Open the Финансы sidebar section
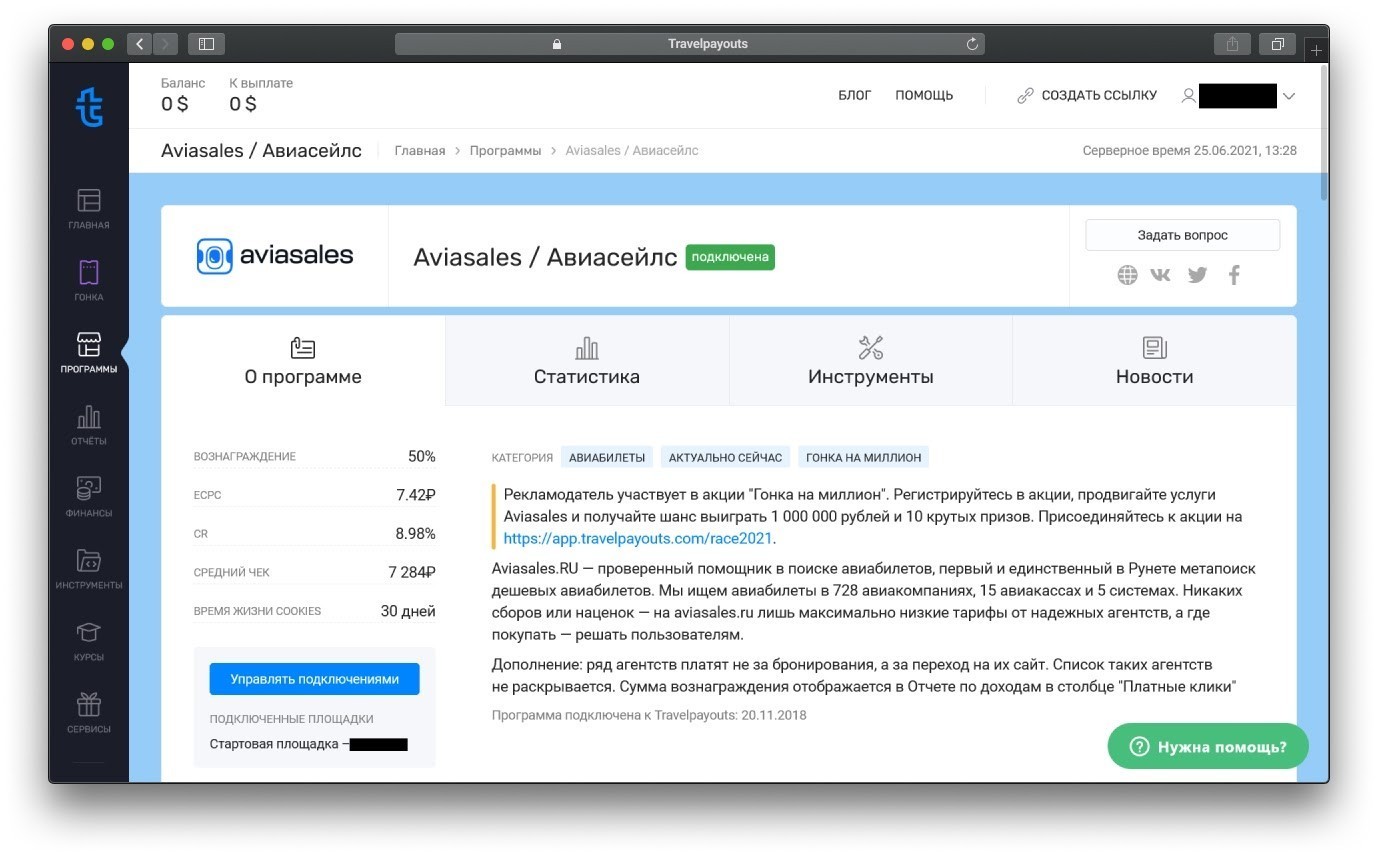 [x=89, y=496]
